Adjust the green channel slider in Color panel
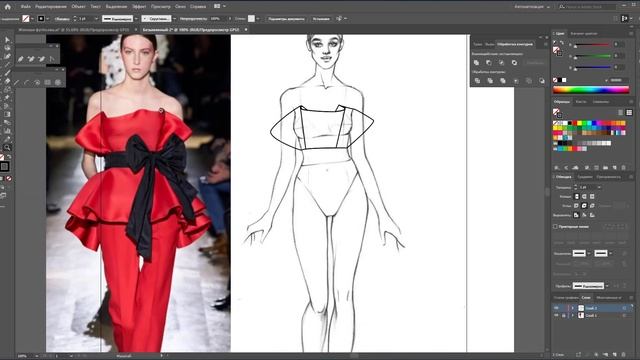The width and height of the screenshot is (640, 360). [x=593, y=56]
